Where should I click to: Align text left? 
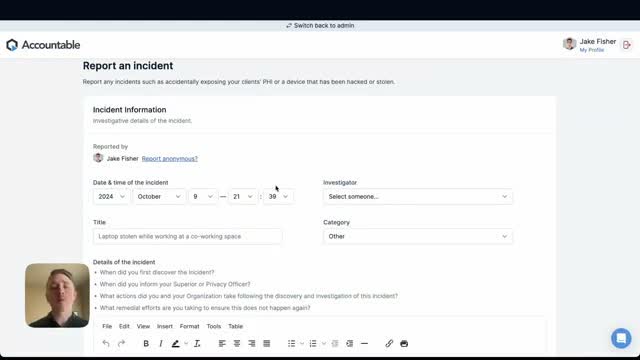[x=222, y=344]
